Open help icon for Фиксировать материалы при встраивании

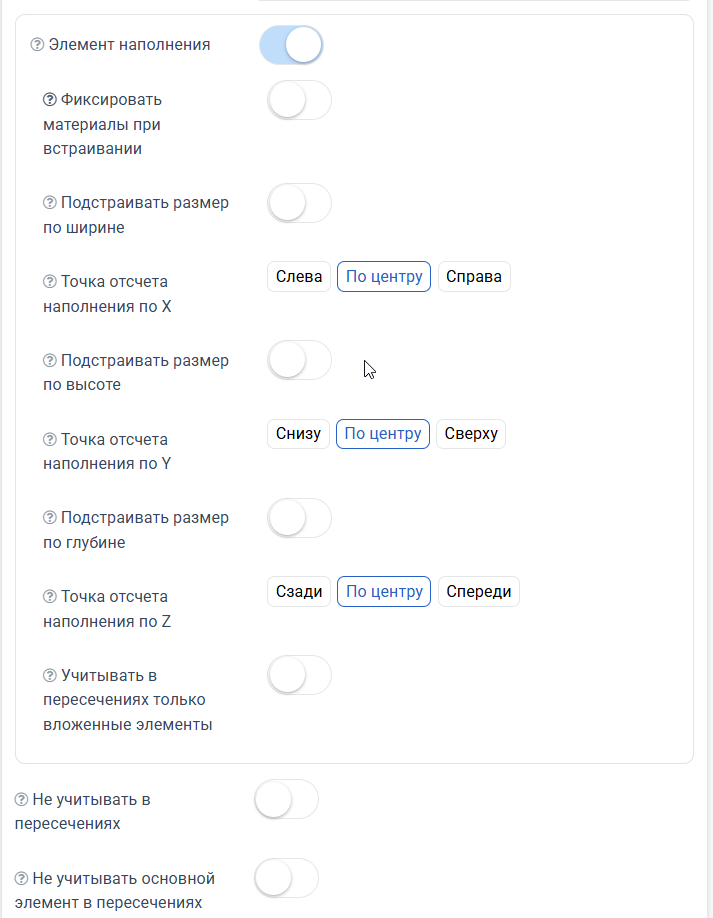pyautogui.click(x=50, y=100)
